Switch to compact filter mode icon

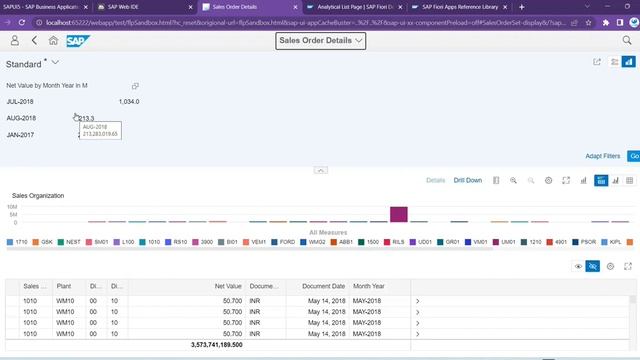click(x=614, y=62)
